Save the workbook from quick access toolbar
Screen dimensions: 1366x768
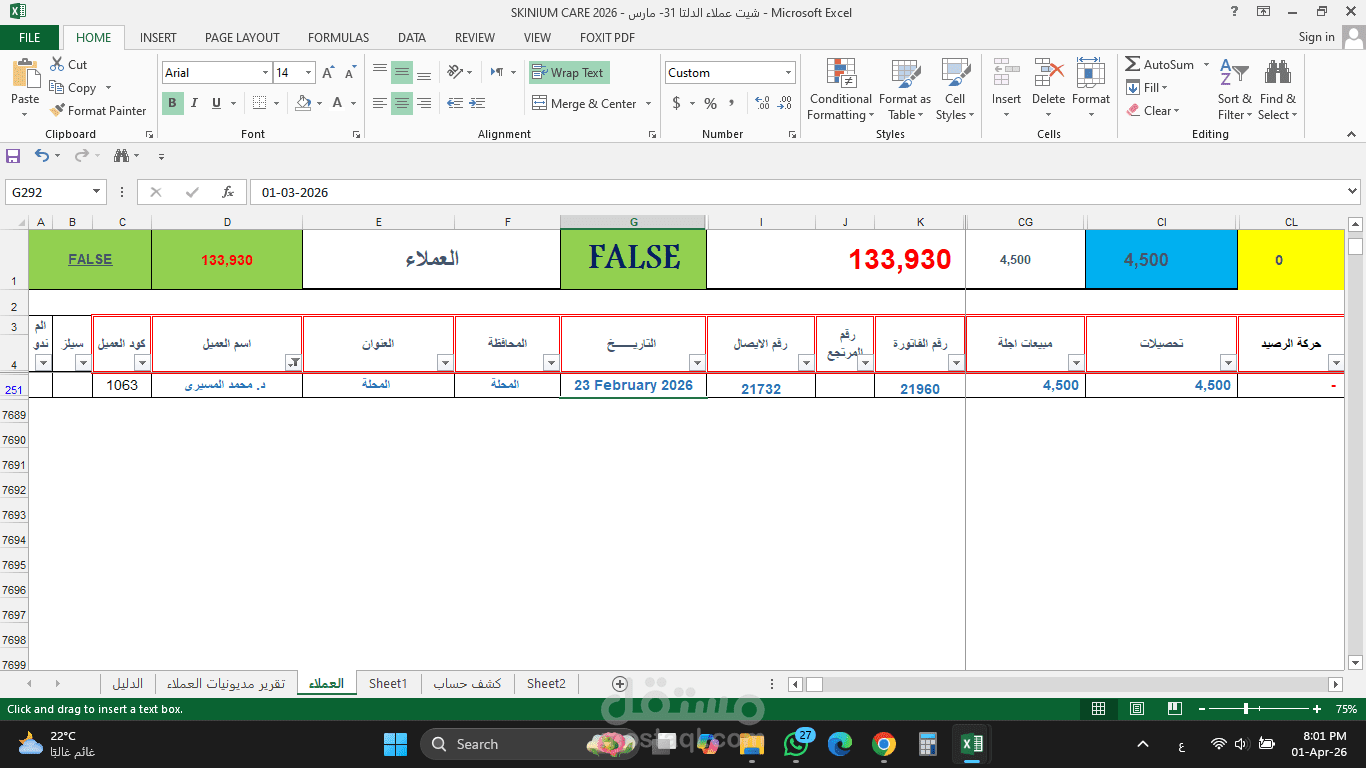(x=13, y=156)
